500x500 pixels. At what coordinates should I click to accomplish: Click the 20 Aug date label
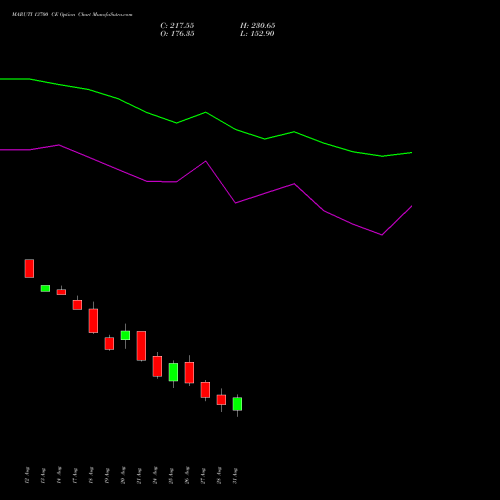(123, 475)
